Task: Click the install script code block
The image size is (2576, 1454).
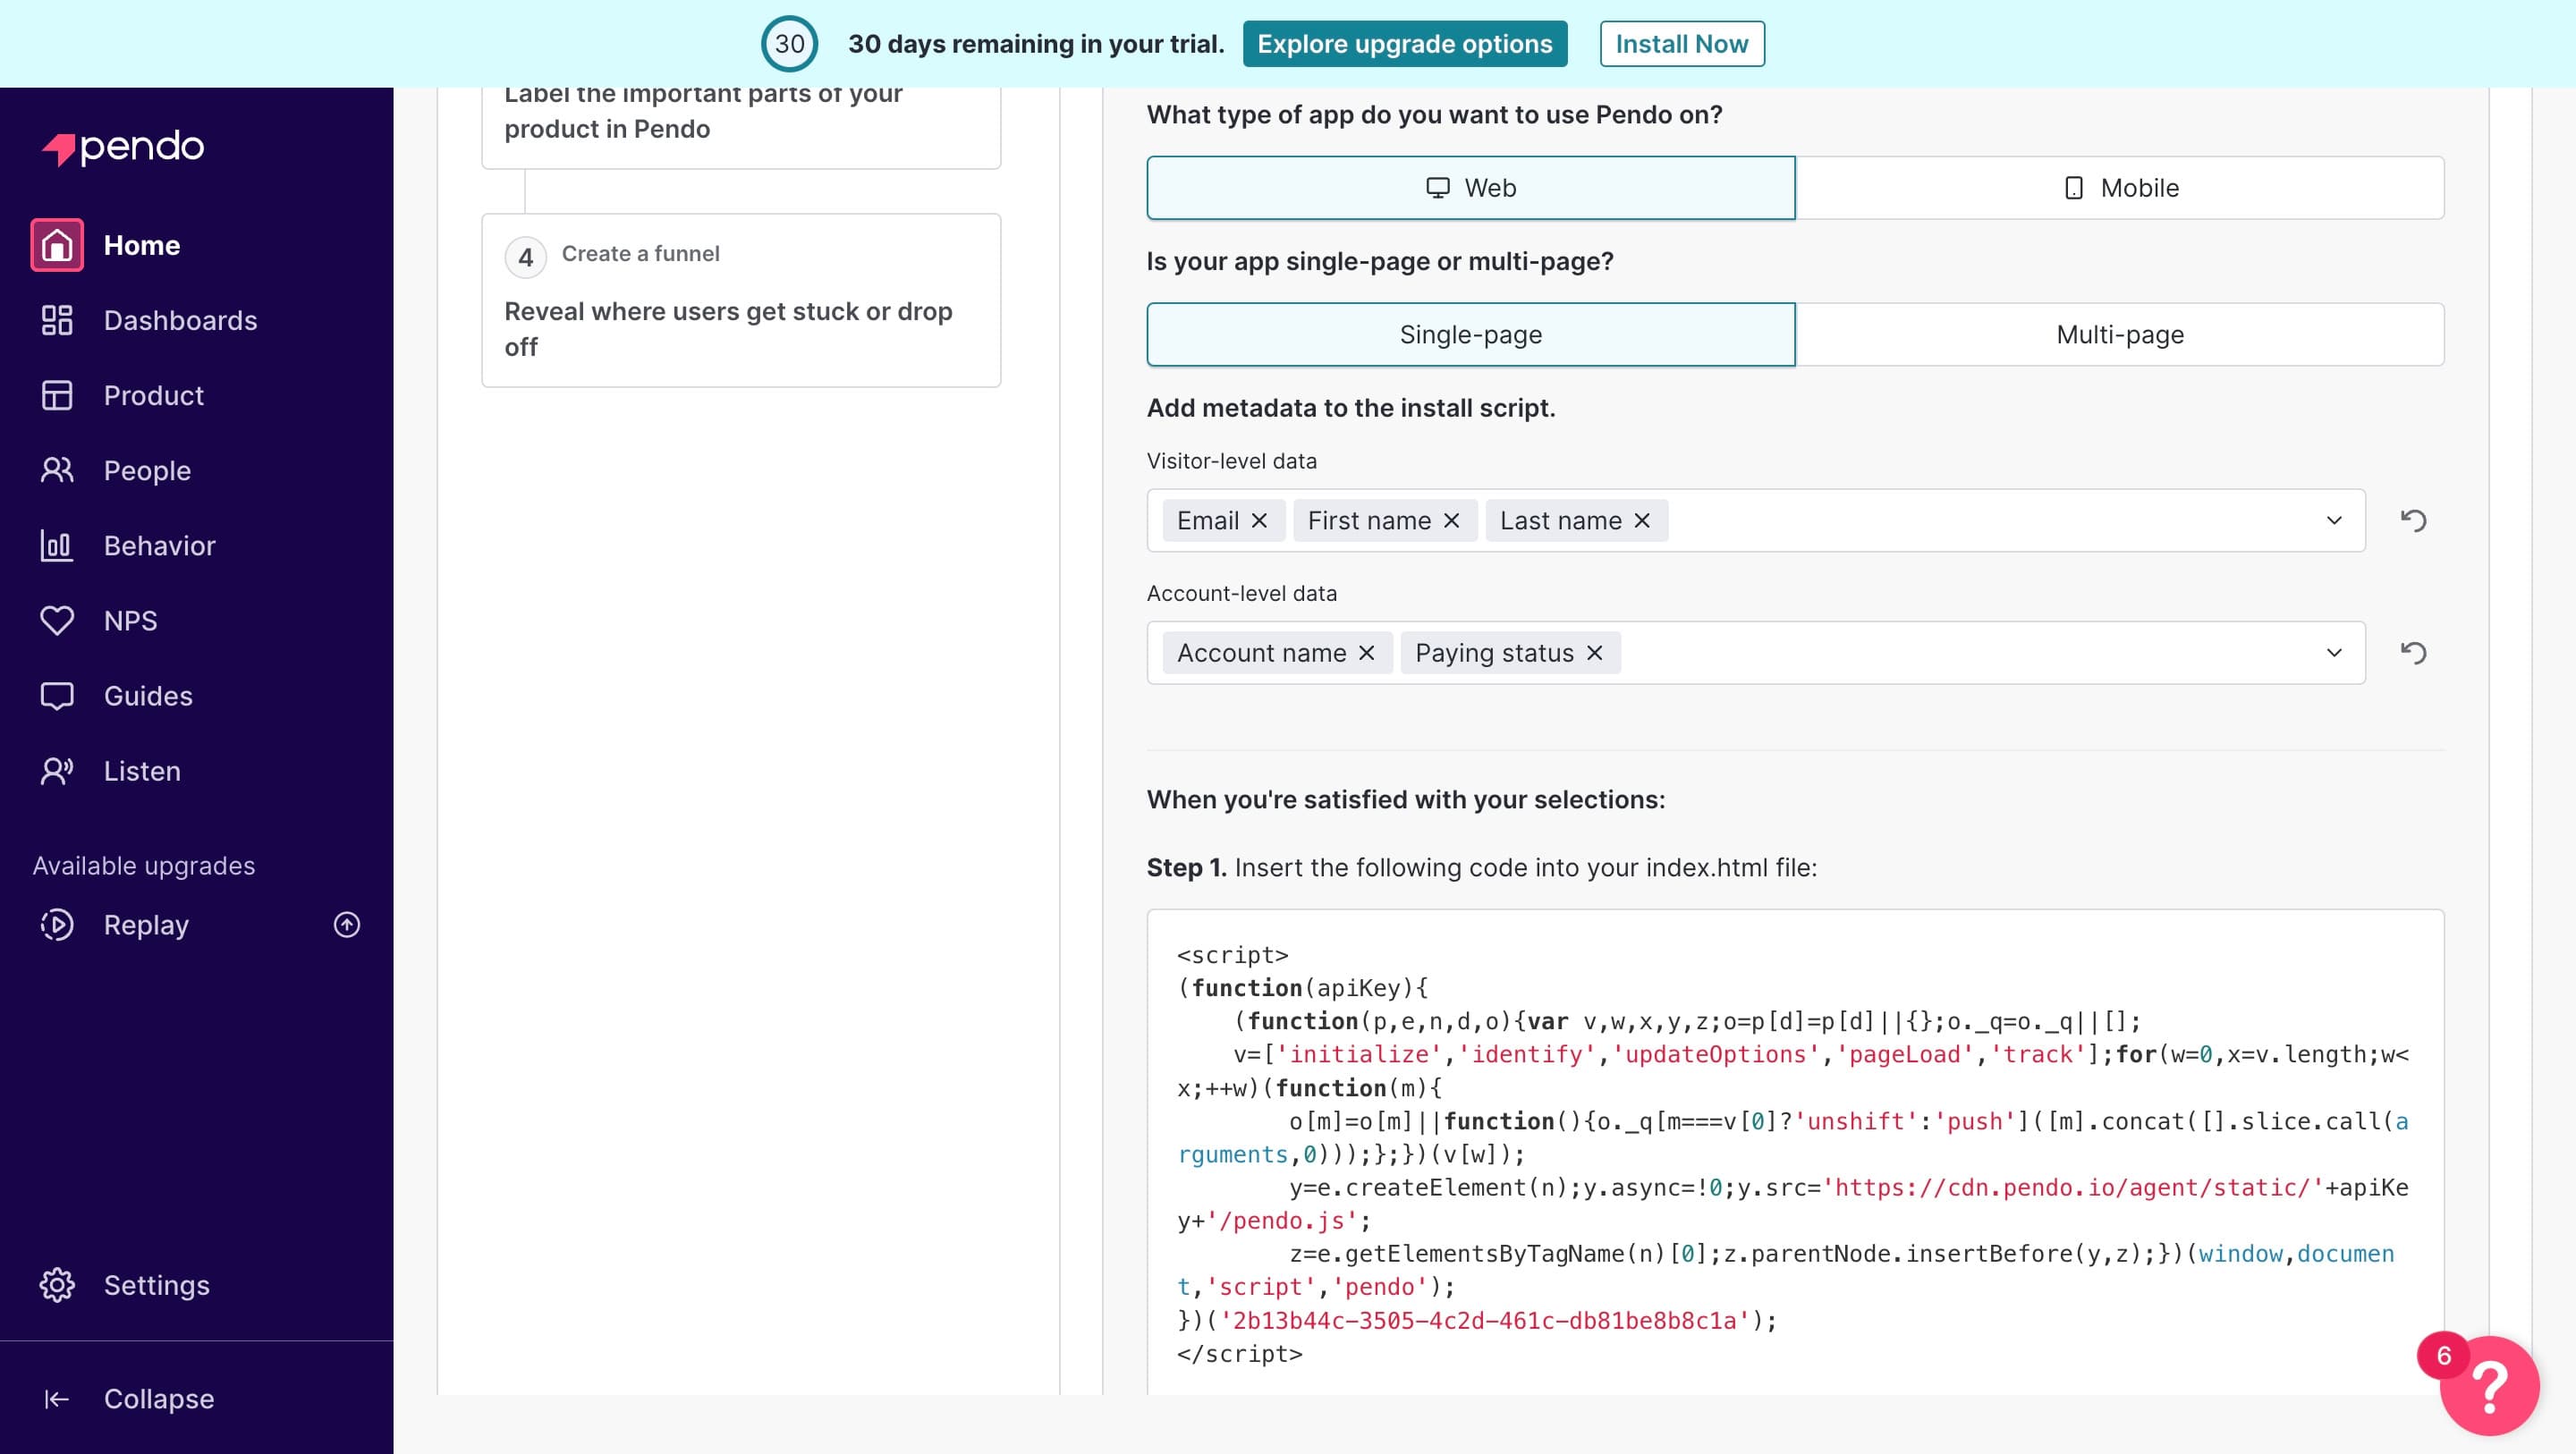Action: [1795, 1153]
